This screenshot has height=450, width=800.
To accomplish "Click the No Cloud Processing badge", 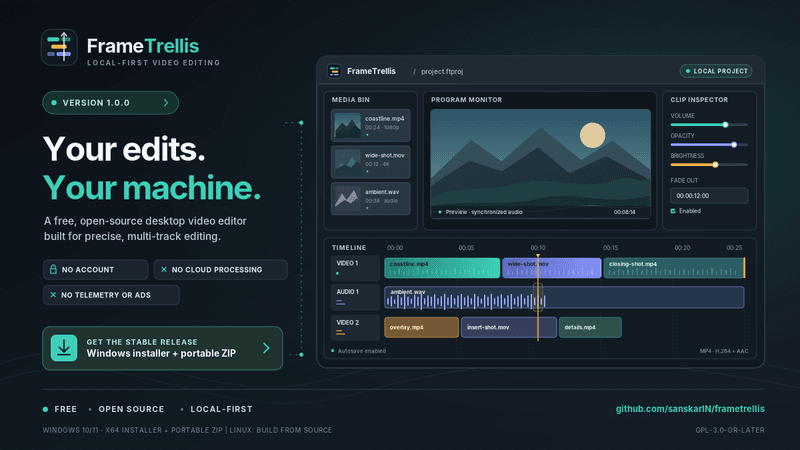I will click(x=220, y=269).
